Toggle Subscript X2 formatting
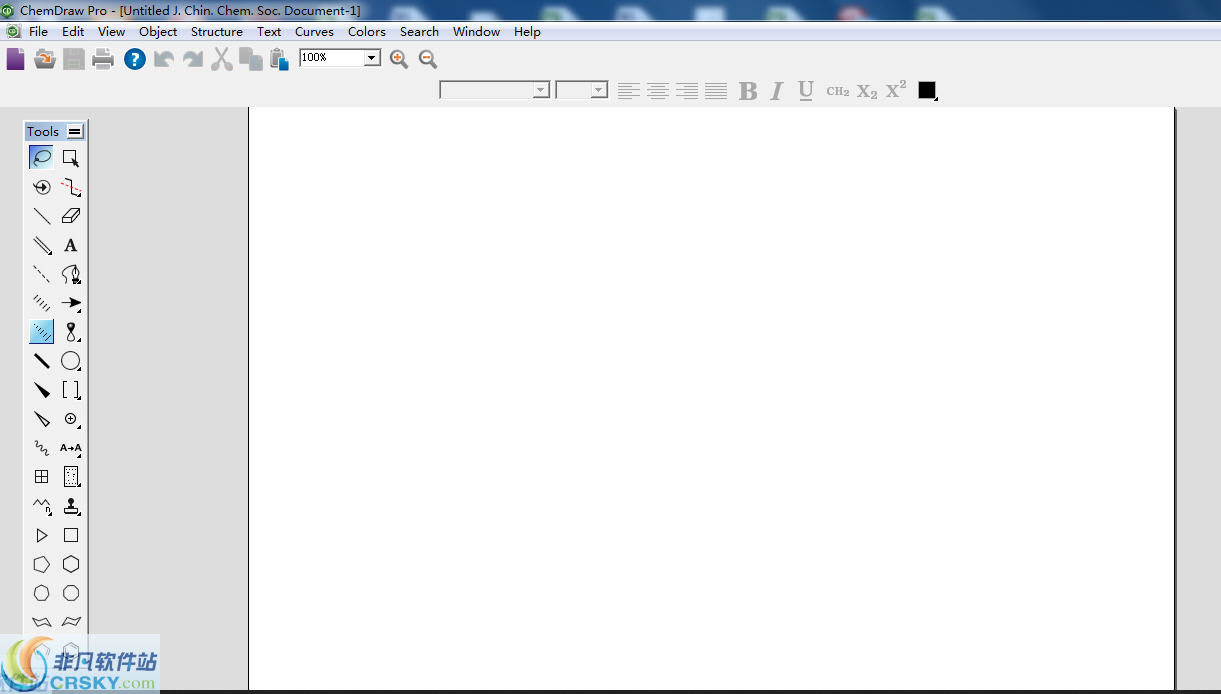Screen dimensions: 1221x694 point(867,91)
